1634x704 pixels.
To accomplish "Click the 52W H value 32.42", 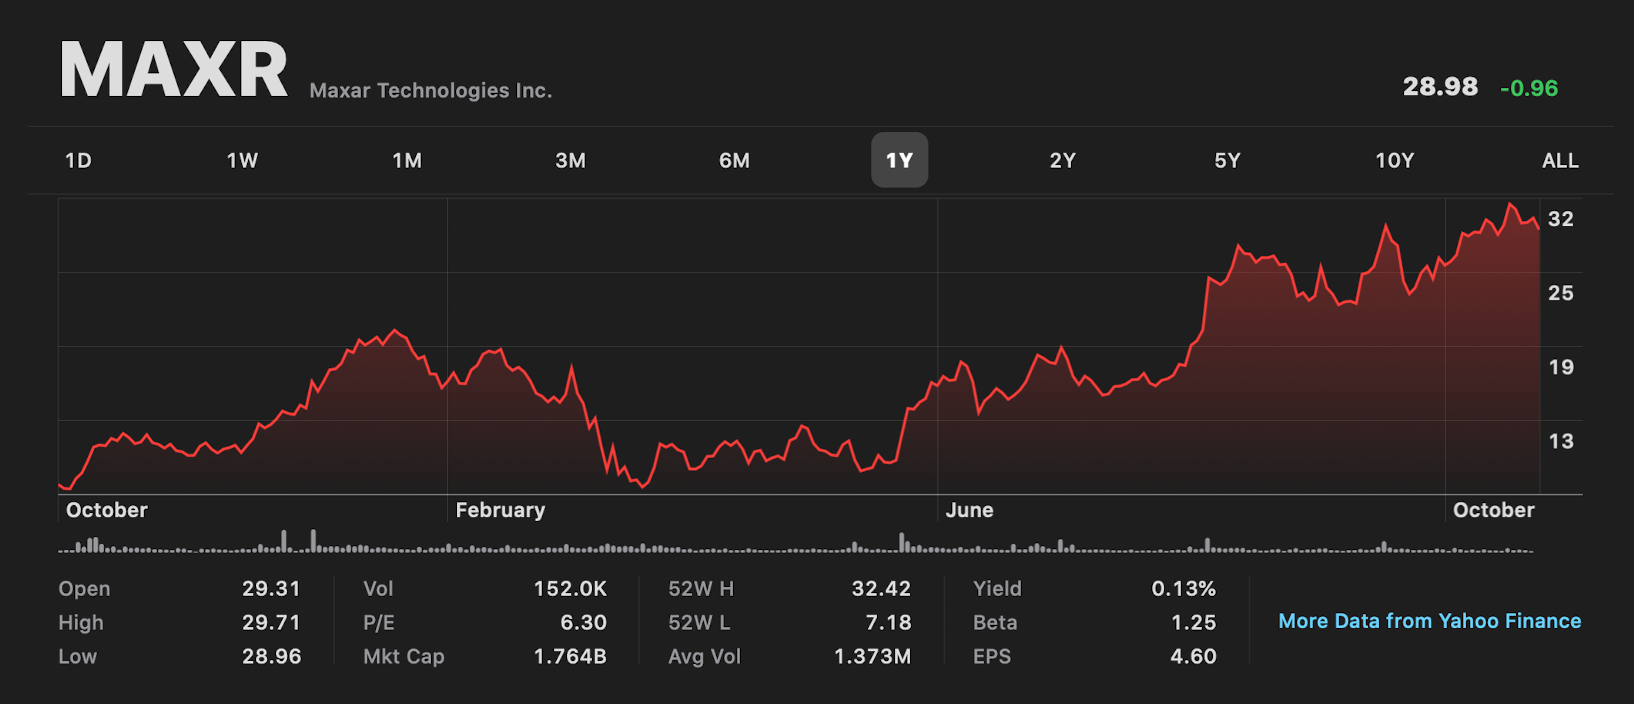I will [881, 589].
